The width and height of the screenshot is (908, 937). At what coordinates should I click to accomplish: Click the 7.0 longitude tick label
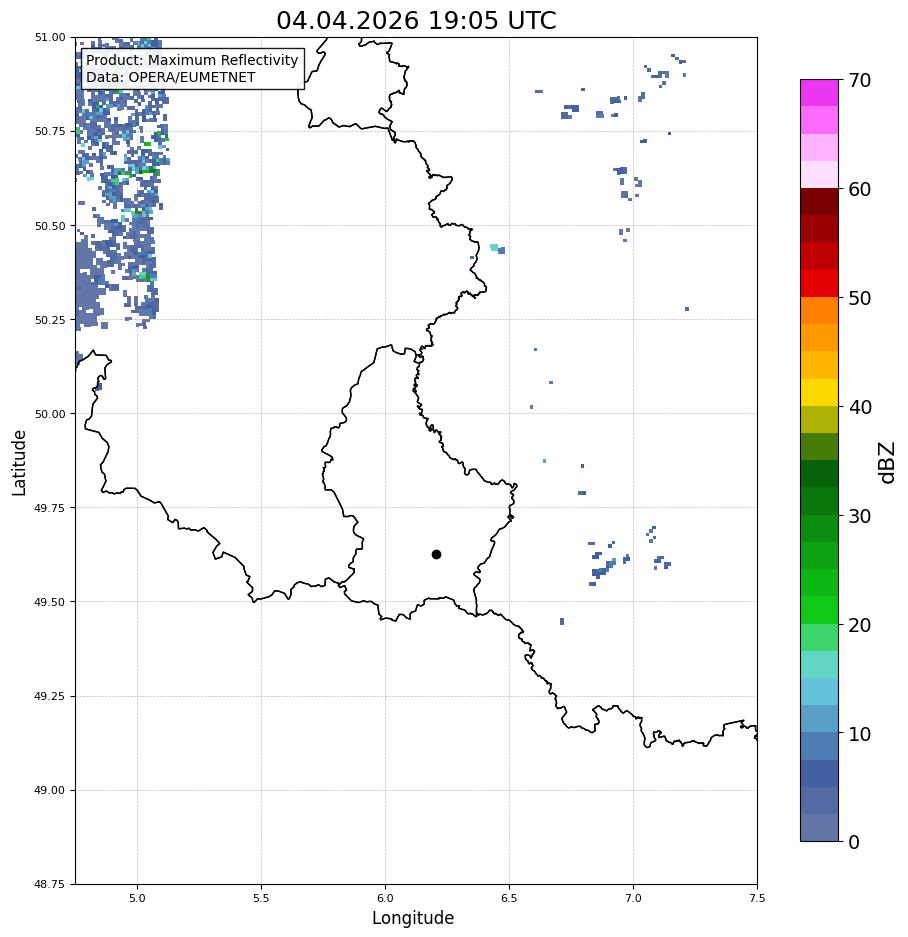coord(634,898)
